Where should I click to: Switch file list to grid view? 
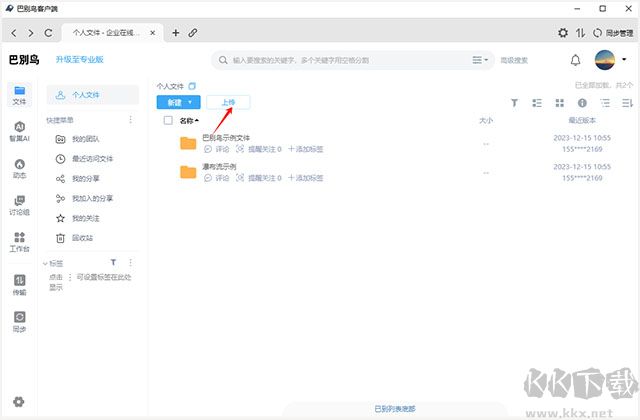(559, 103)
